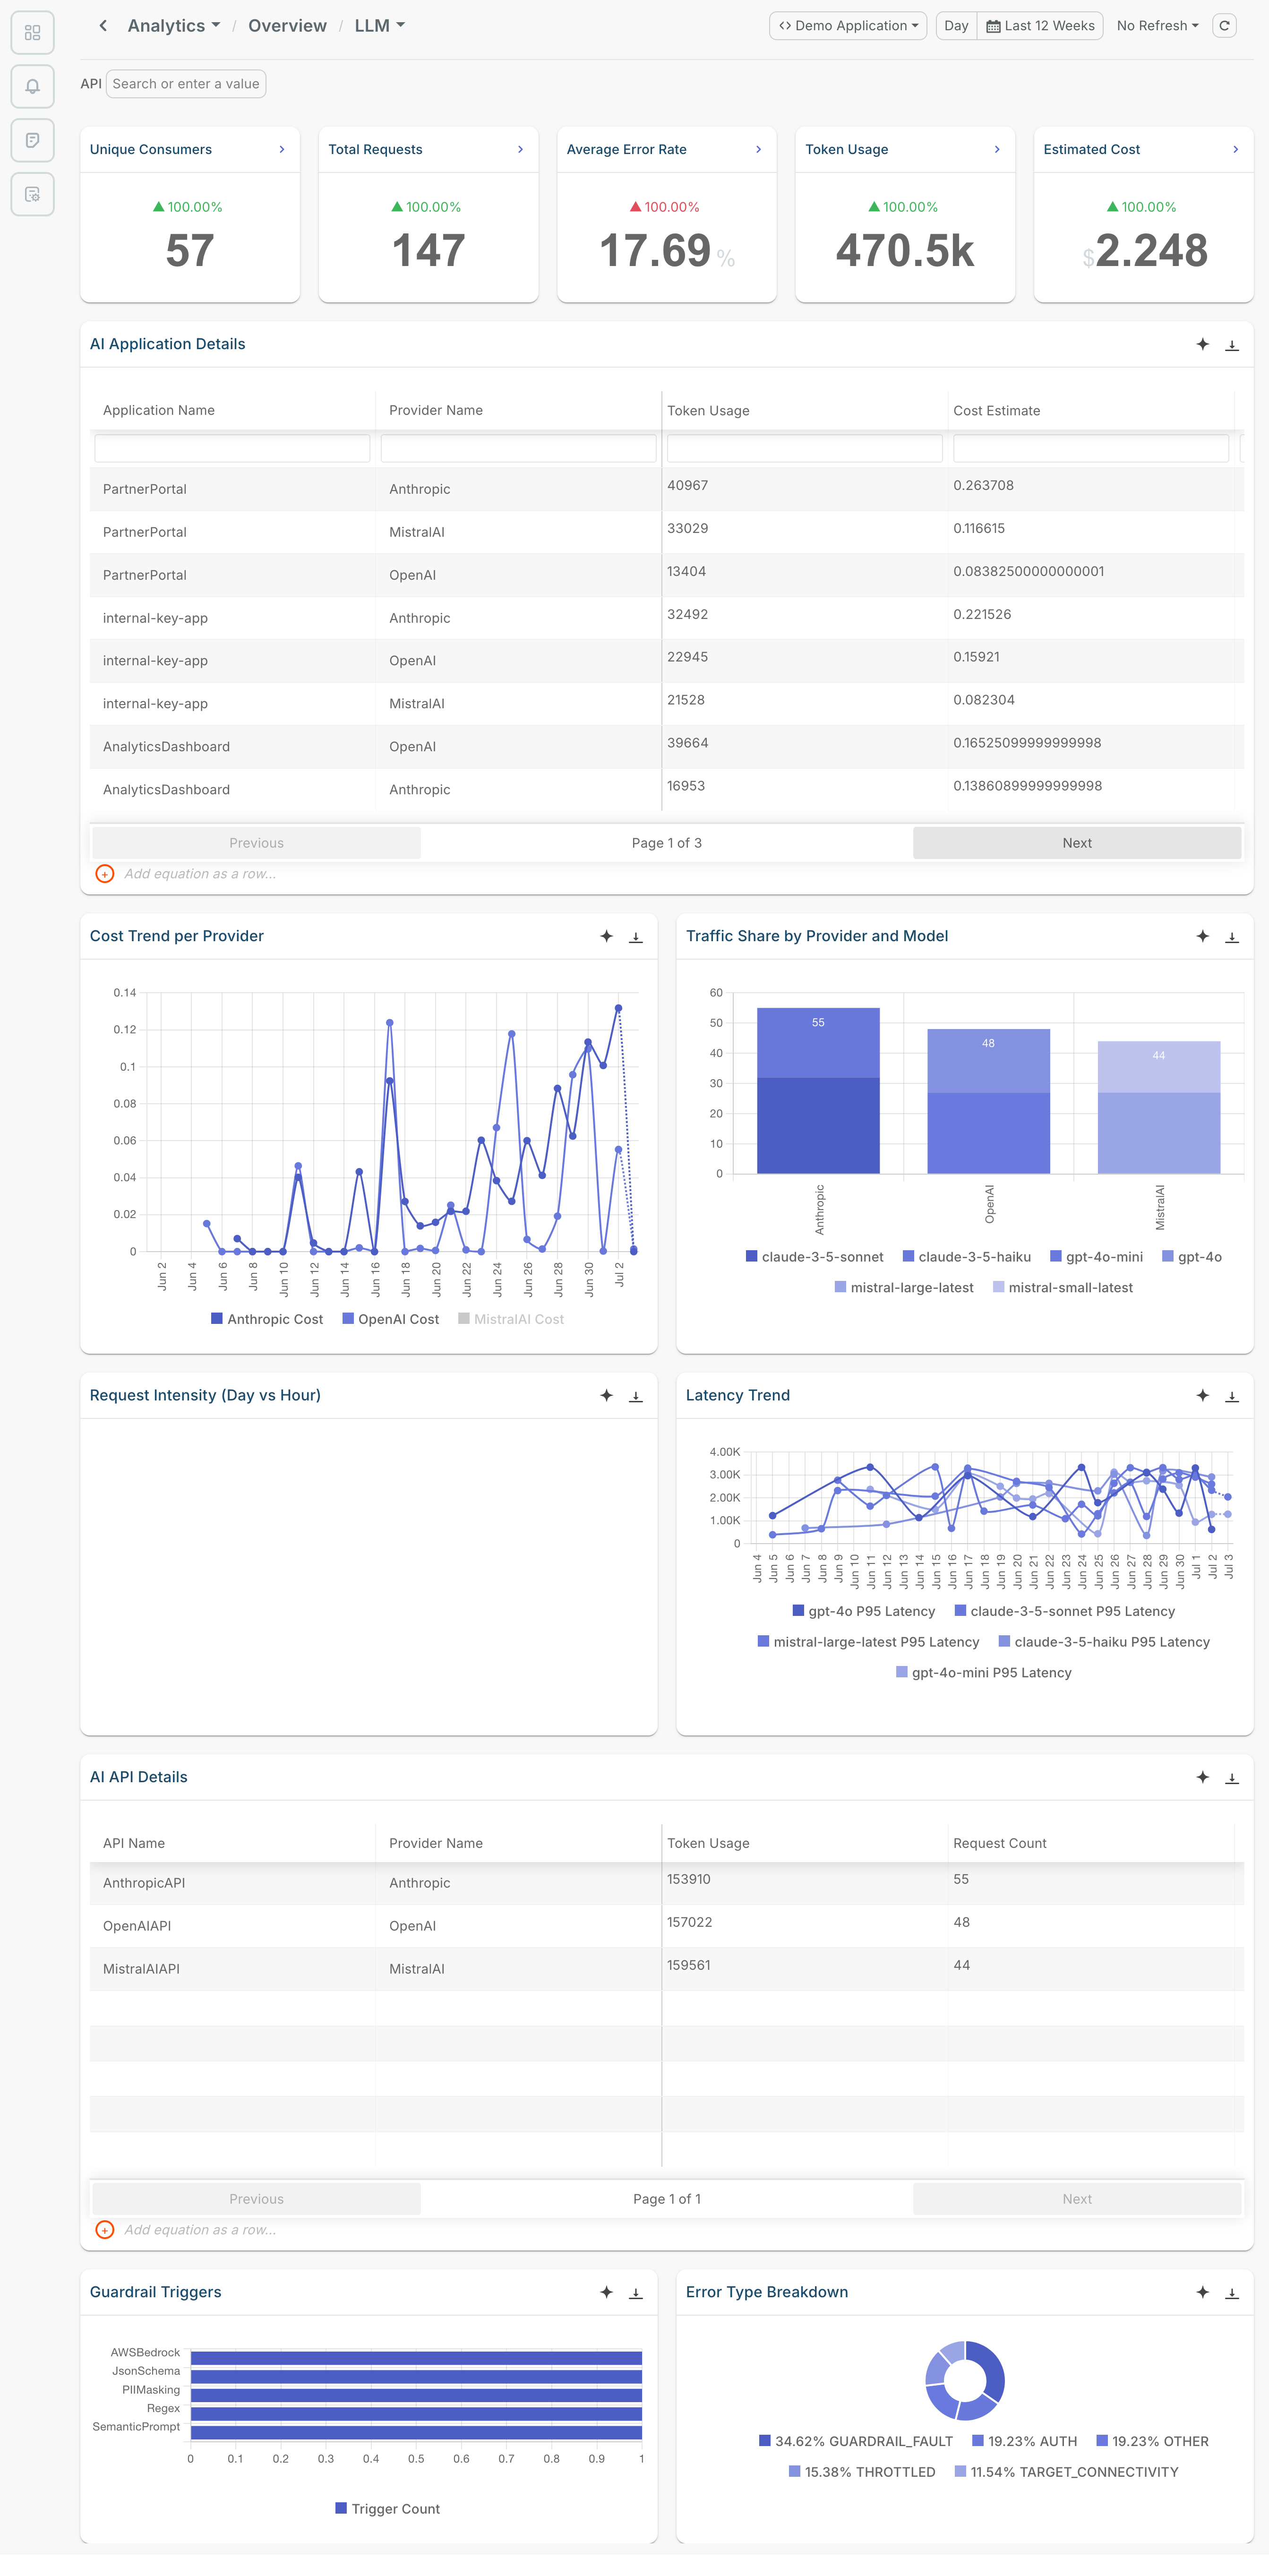Select the Day granularity button
1269x2576 pixels.
pyautogui.click(x=956, y=26)
